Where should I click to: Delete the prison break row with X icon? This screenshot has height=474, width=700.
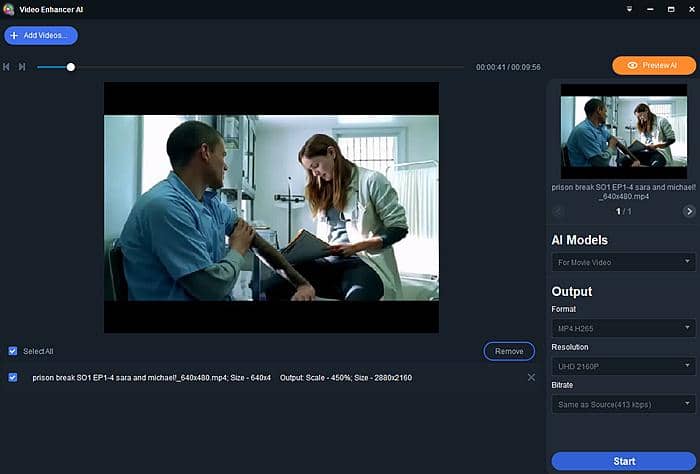tap(531, 378)
